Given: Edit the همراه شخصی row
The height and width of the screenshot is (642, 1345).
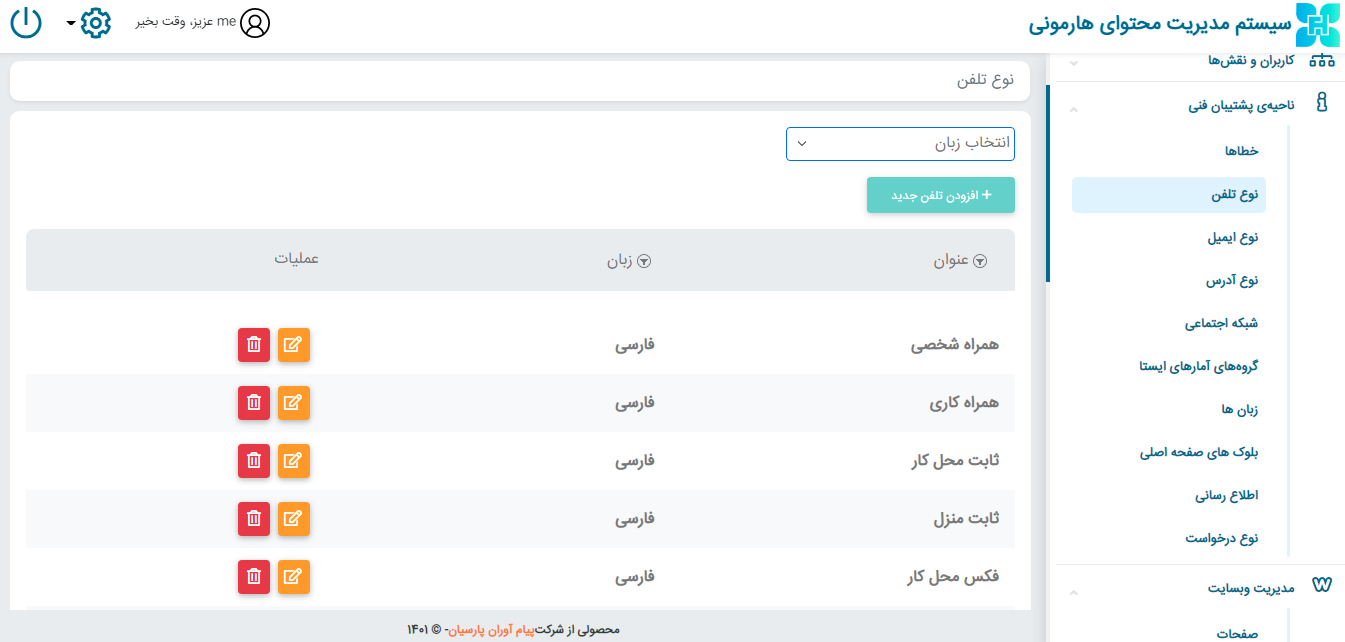Looking at the screenshot, I should [293, 345].
